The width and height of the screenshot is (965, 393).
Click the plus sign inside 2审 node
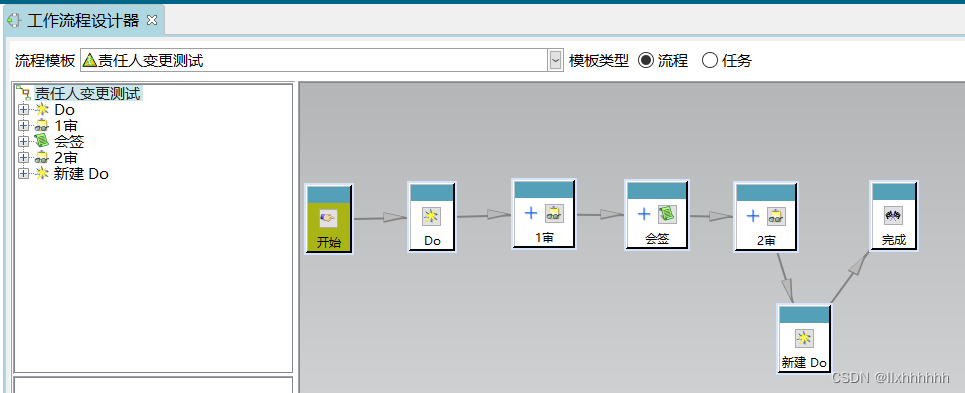tap(753, 216)
